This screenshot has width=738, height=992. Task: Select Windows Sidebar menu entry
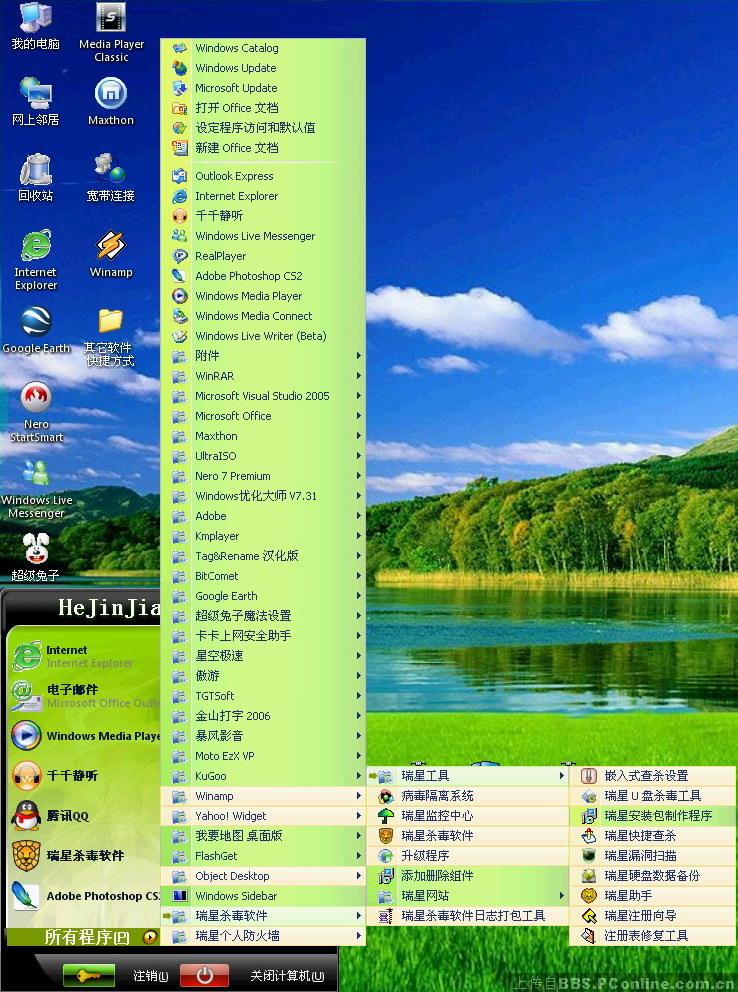pyautogui.click(x=263, y=896)
